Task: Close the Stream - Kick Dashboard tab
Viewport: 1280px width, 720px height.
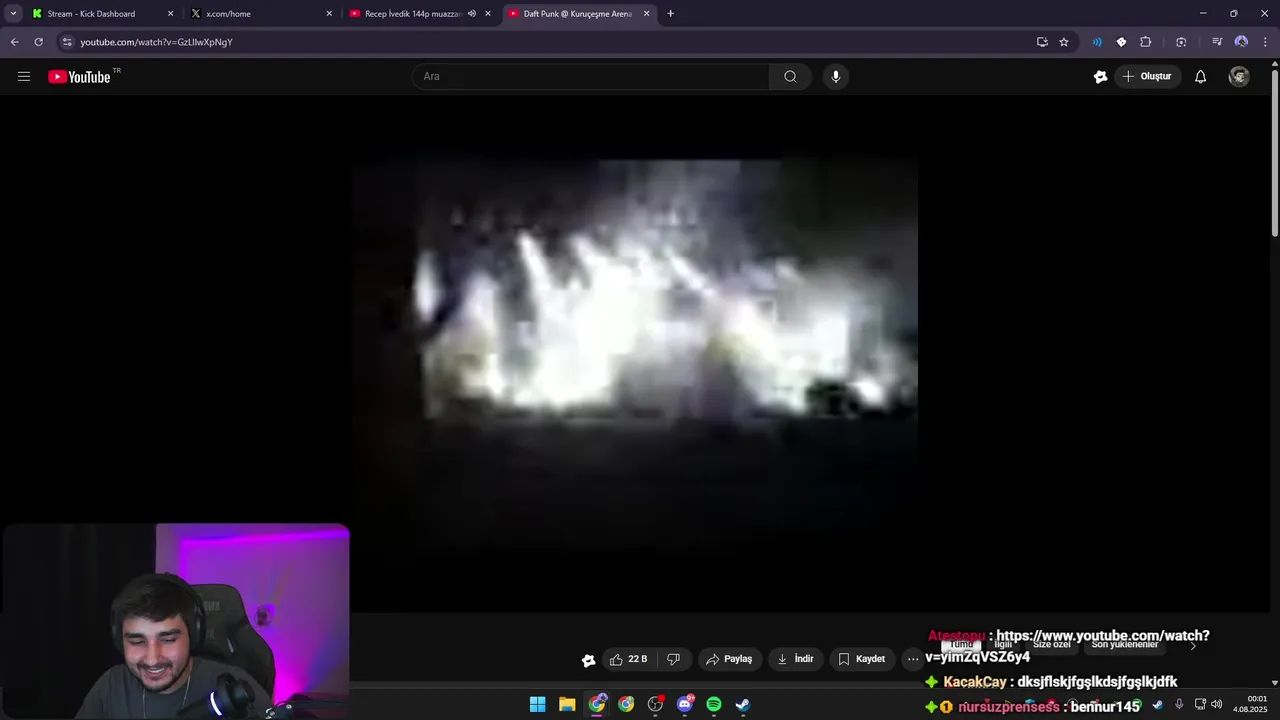Action: click(x=170, y=14)
